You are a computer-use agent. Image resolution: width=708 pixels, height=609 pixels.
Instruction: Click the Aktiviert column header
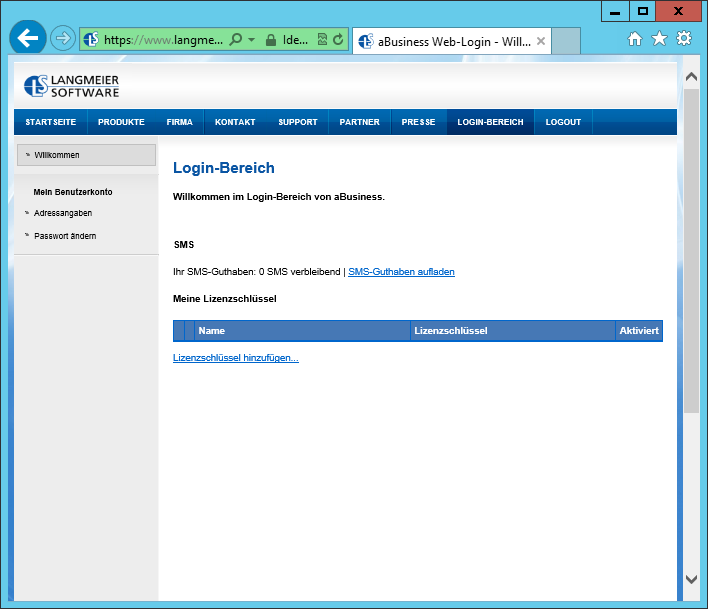coord(639,331)
